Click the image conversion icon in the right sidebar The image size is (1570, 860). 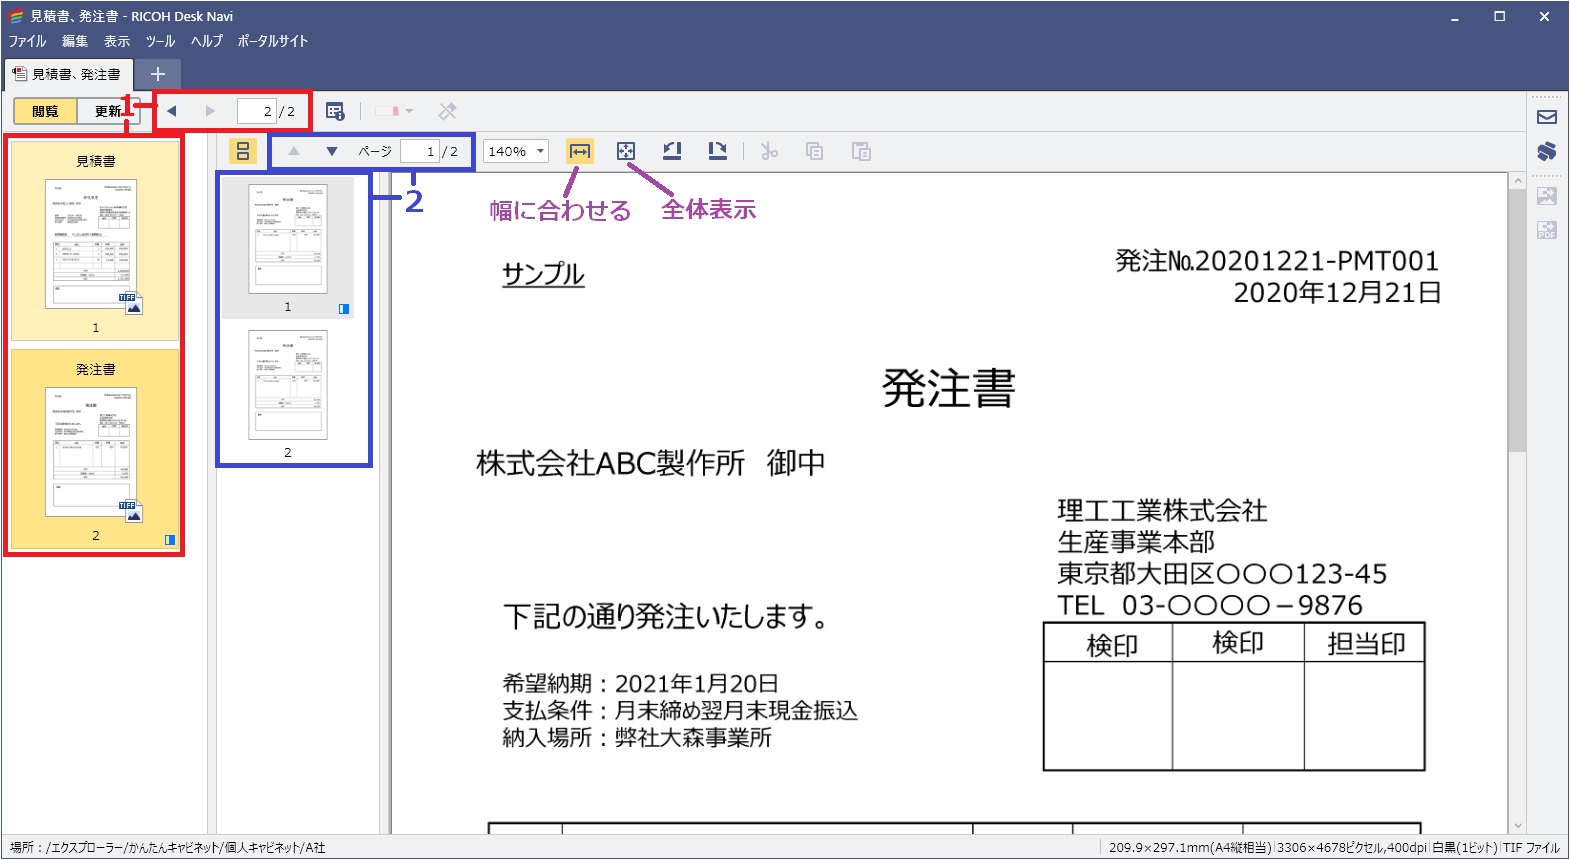click(x=1547, y=196)
